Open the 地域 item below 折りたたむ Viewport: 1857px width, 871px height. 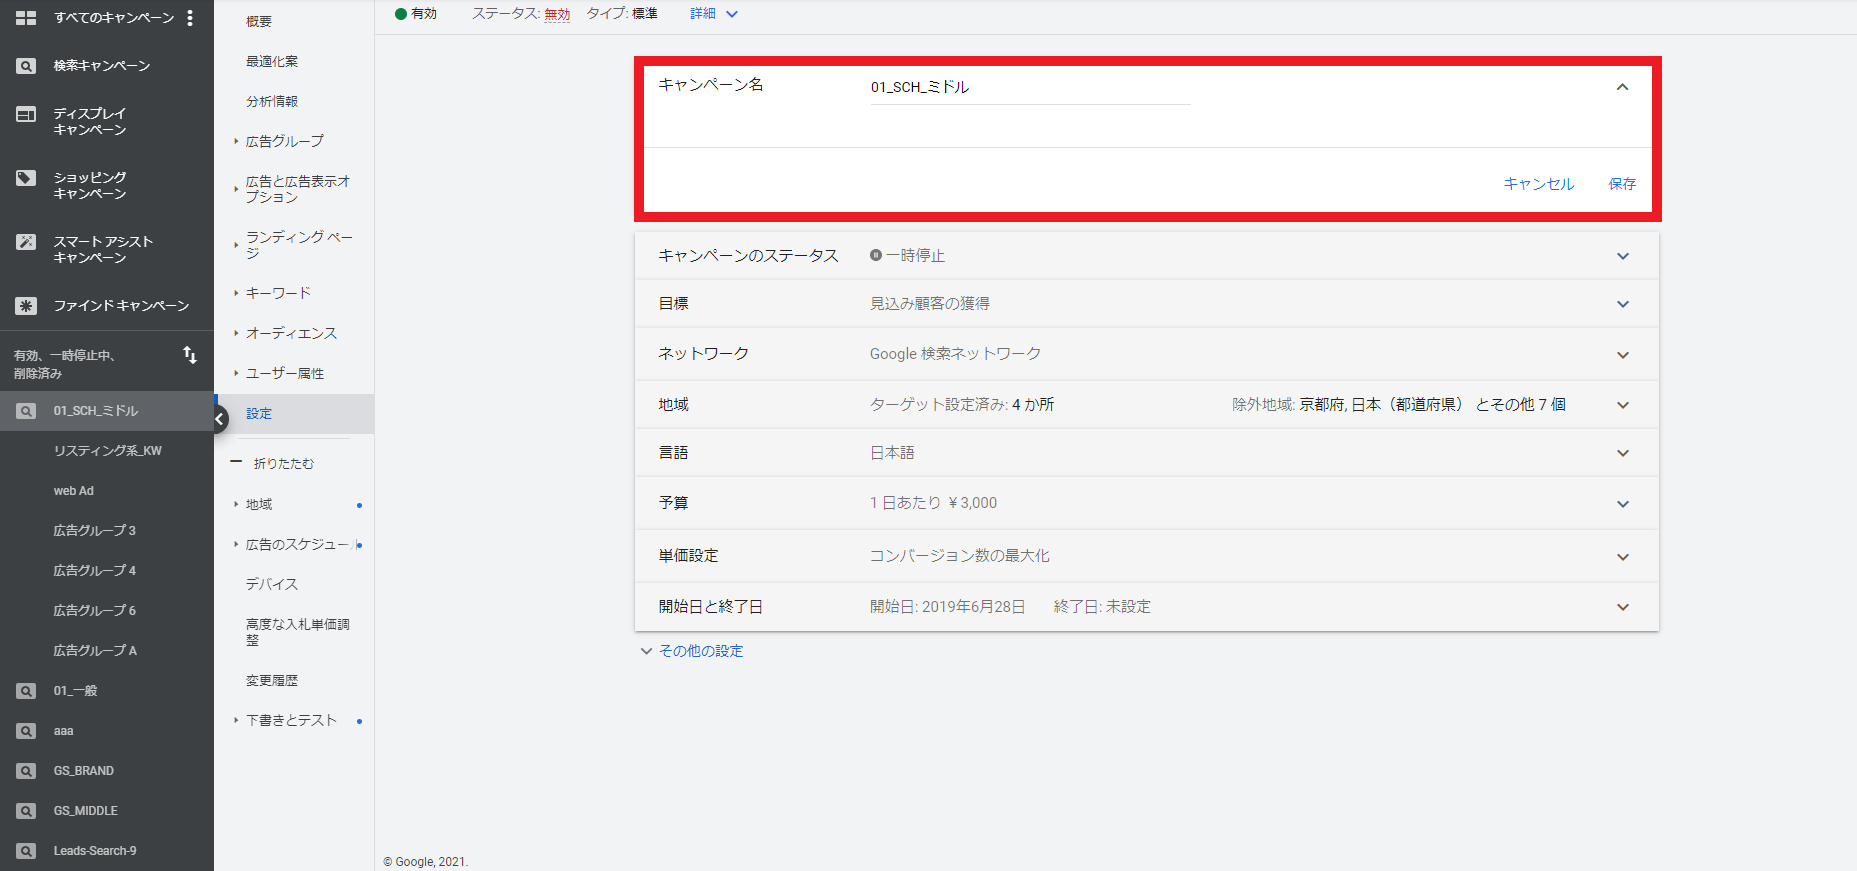coord(259,504)
